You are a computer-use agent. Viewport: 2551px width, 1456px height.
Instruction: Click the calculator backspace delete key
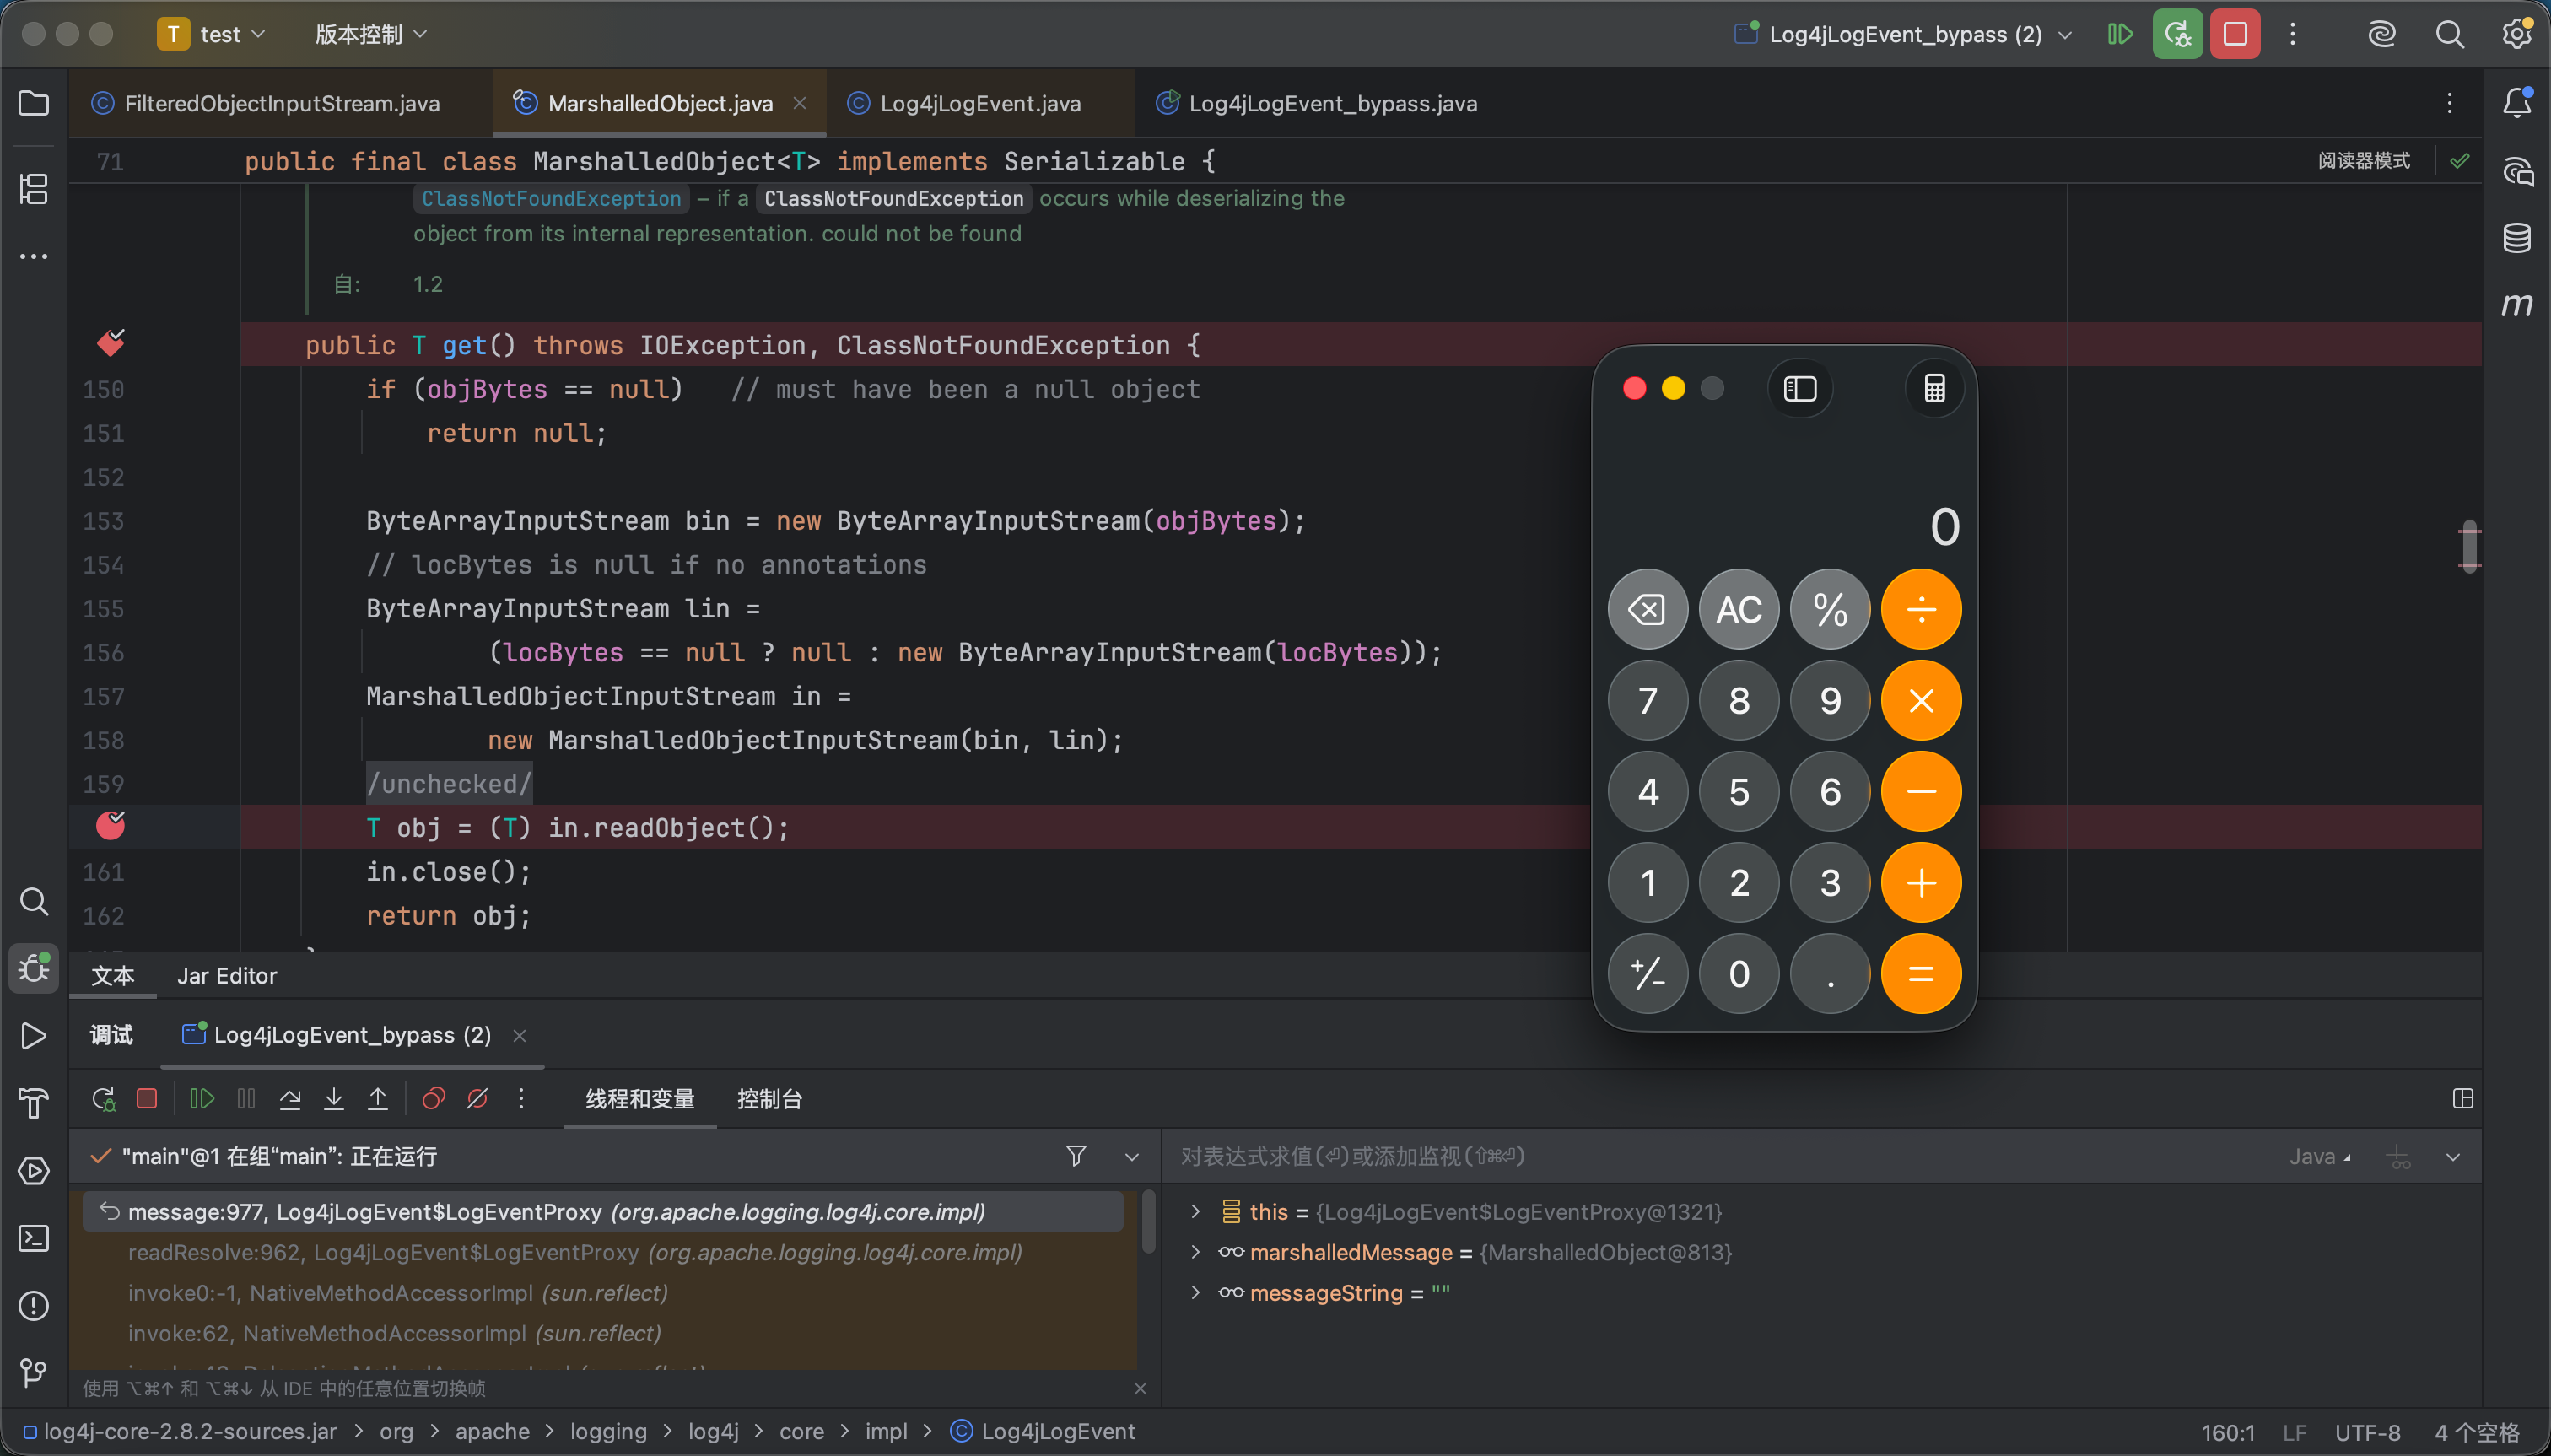(x=1648, y=609)
